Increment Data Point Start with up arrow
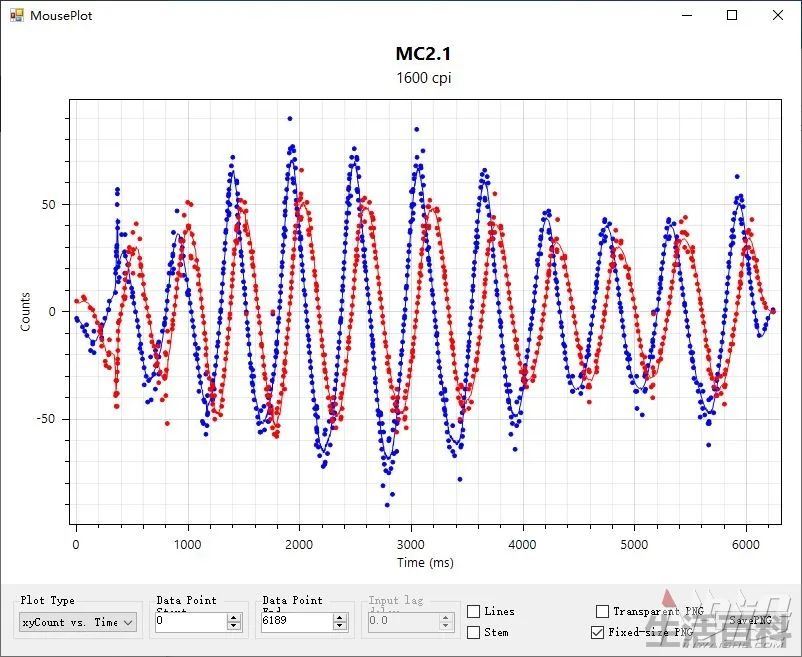Image resolution: width=802 pixels, height=657 pixels. [234, 618]
